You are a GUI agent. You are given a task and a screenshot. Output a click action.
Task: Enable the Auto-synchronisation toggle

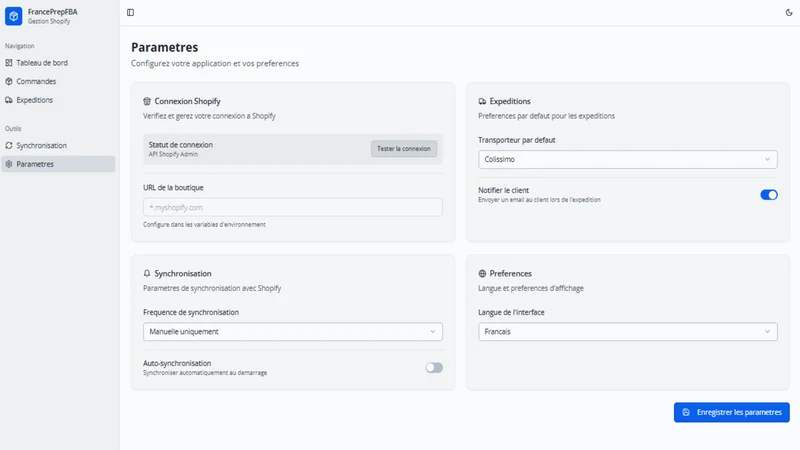(x=434, y=367)
